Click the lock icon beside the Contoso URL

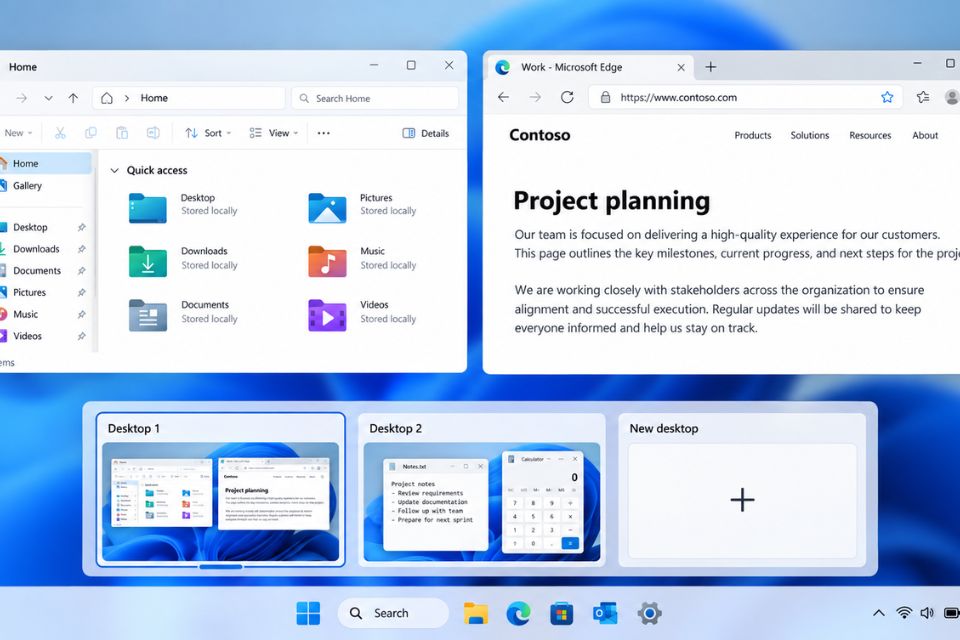(x=605, y=97)
